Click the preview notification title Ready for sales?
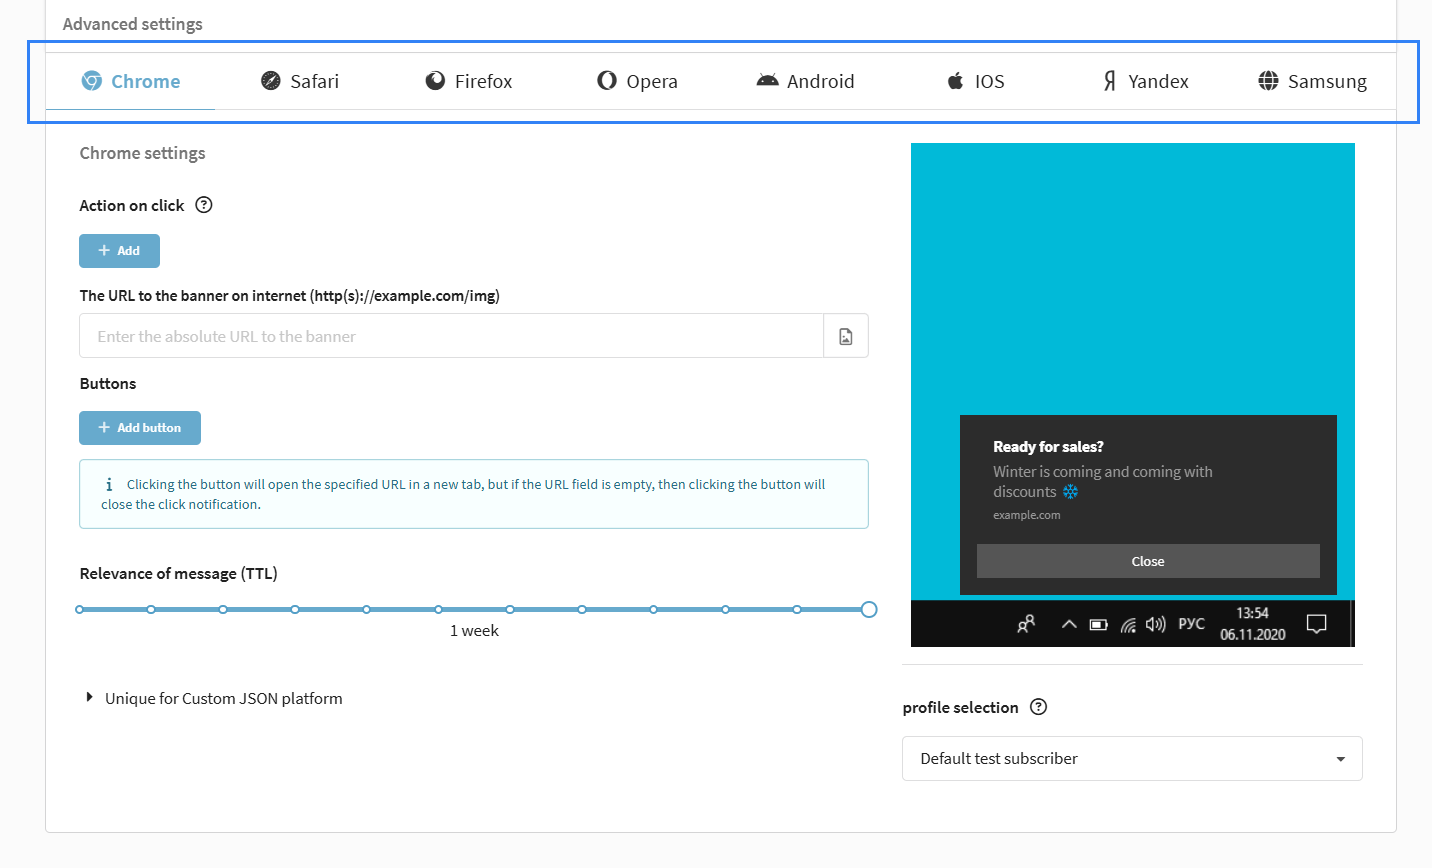The height and width of the screenshot is (868, 1432). [1048, 447]
